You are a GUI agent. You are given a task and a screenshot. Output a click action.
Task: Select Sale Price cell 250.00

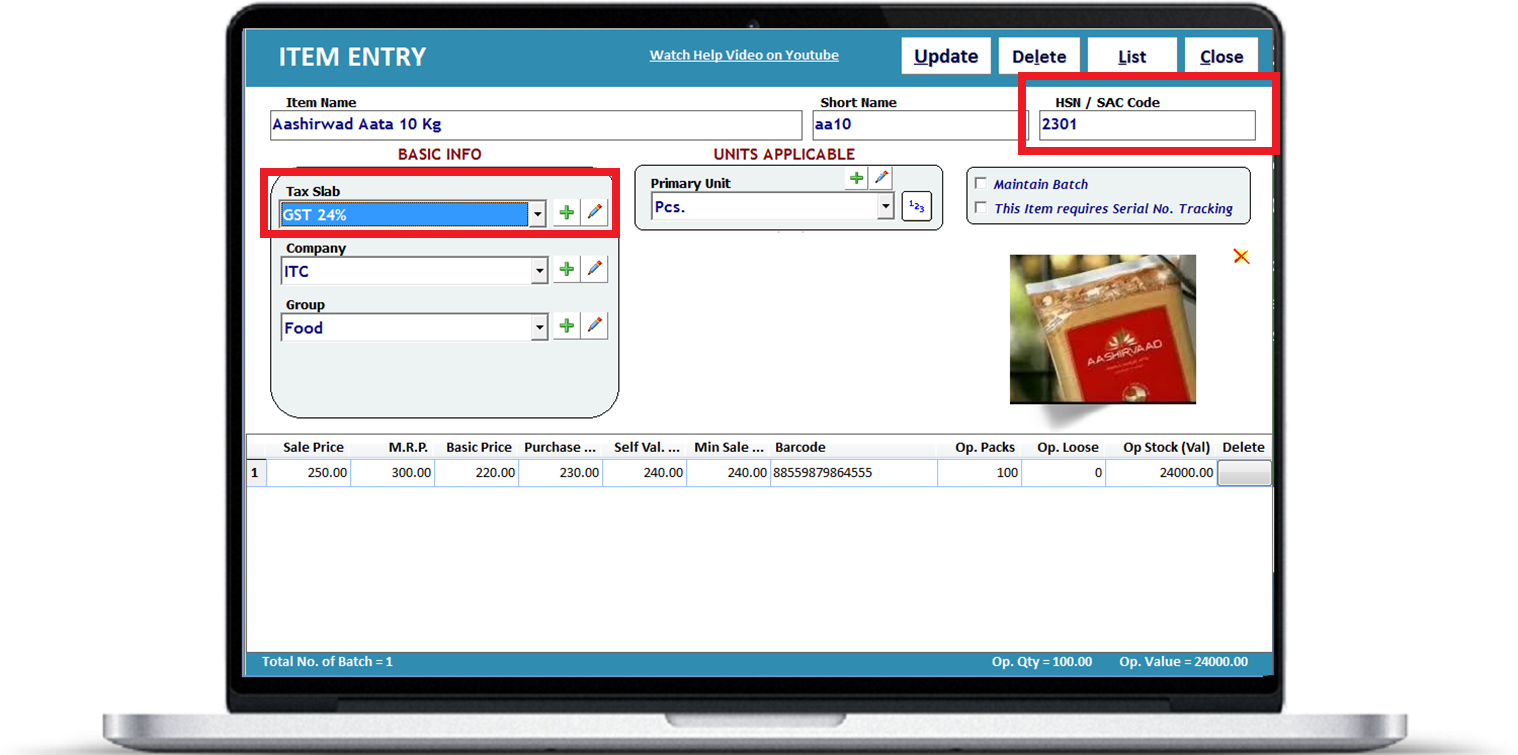point(308,473)
